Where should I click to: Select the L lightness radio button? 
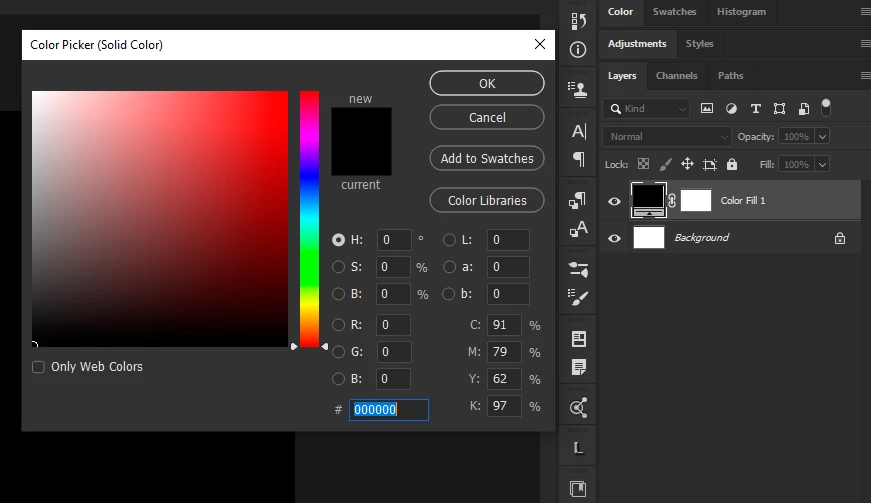[x=449, y=240]
